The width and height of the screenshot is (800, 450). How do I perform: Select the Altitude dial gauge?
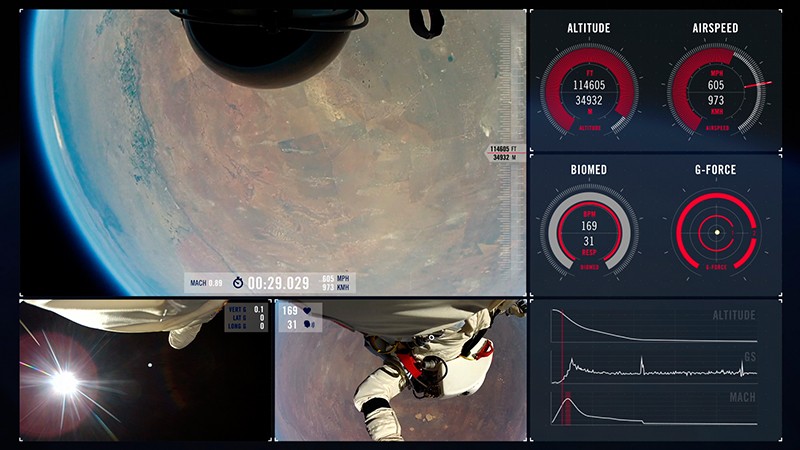(x=589, y=92)
